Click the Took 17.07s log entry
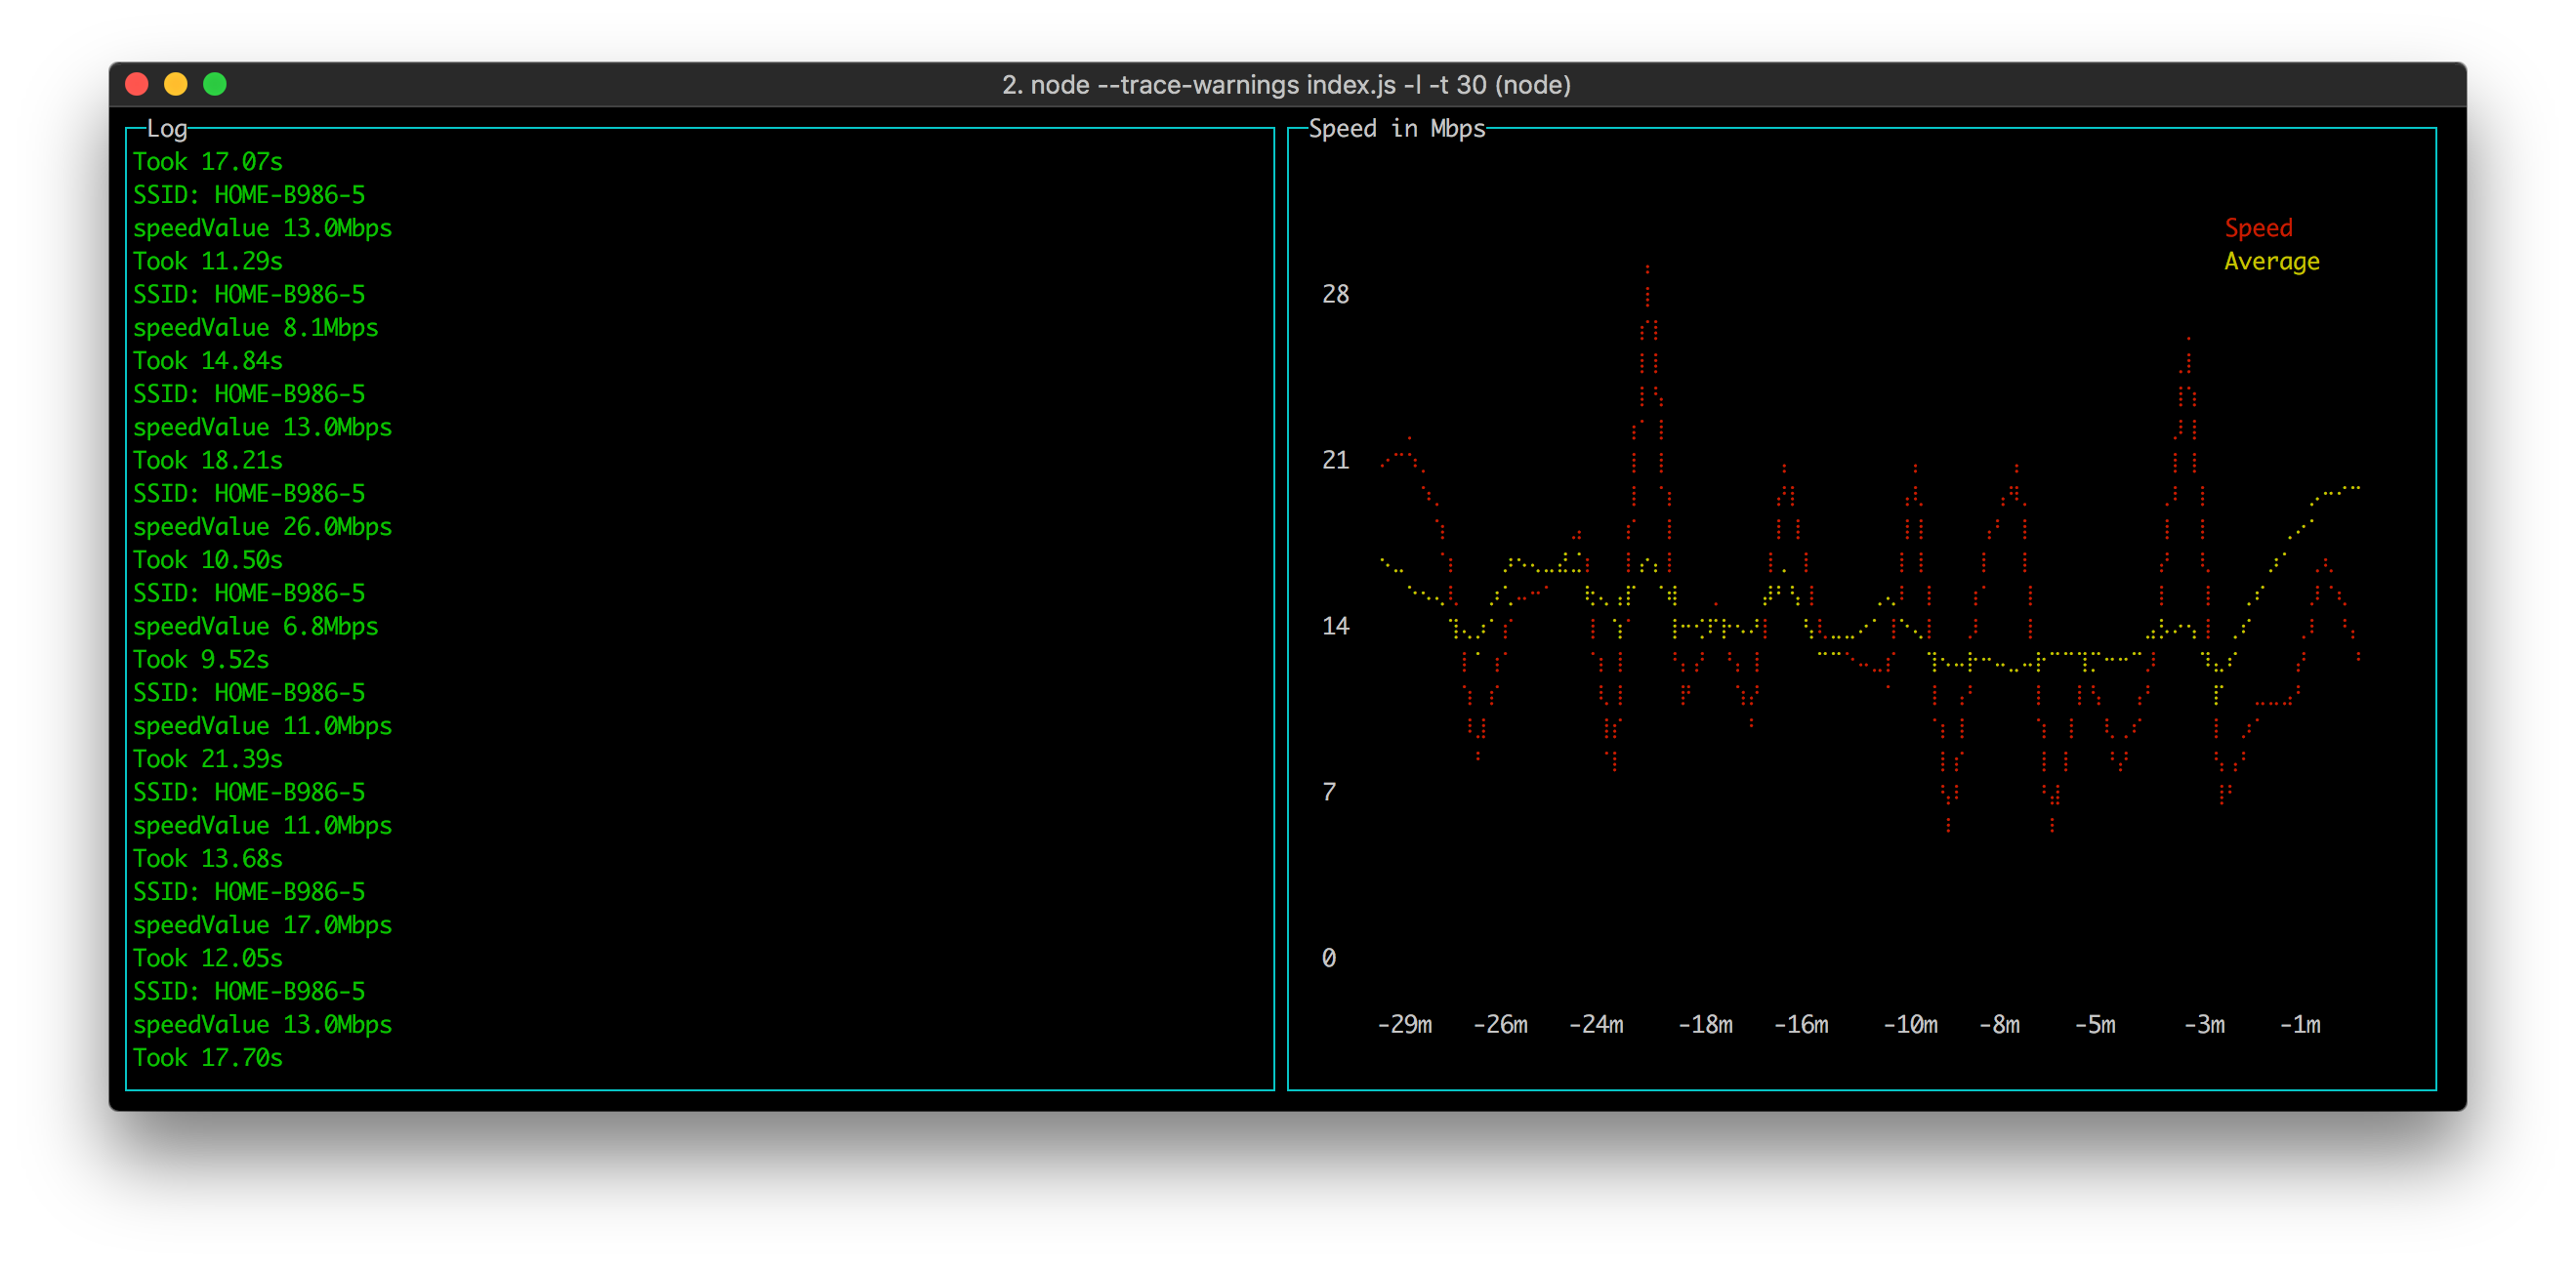 pyautogui.click(x=208, y=162)
